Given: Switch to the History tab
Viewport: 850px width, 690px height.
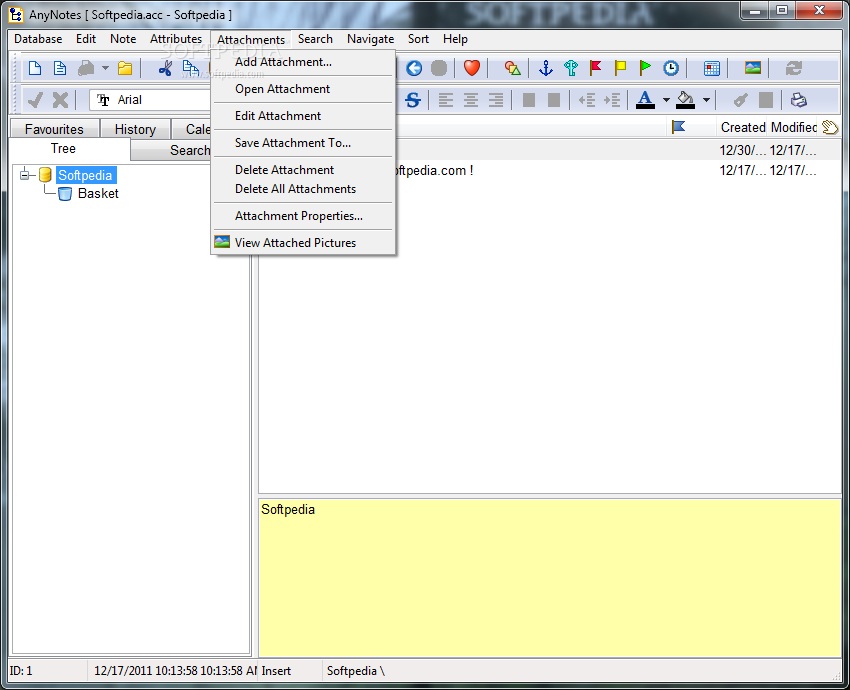Looking at the screenshot, I should click(135, 129).
